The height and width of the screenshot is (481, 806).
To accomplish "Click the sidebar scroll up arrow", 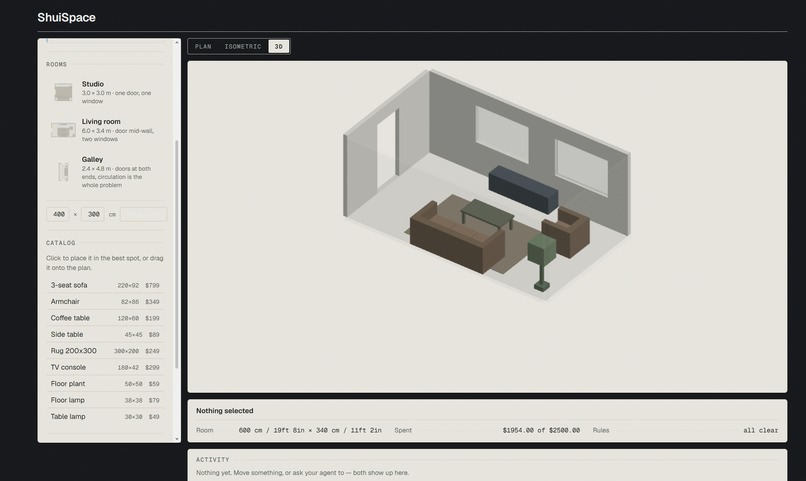I will 177,42.
